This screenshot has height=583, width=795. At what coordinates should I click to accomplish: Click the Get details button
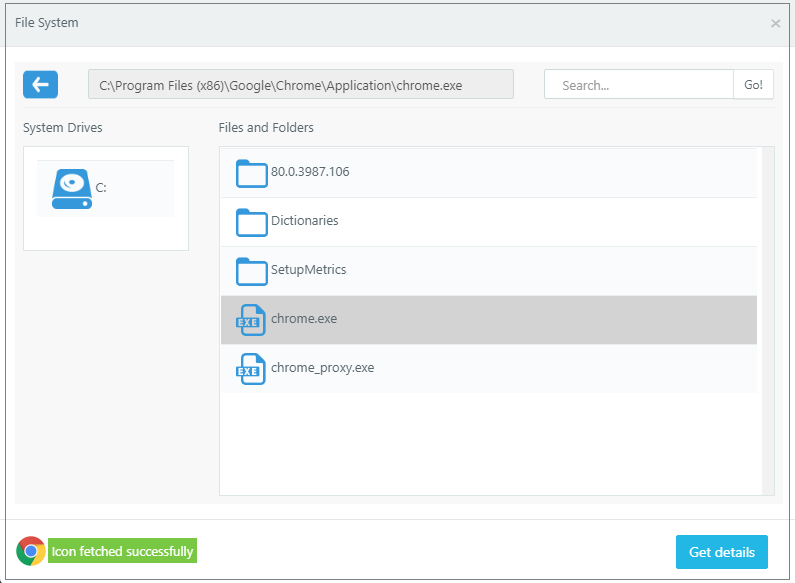point(721,552)
